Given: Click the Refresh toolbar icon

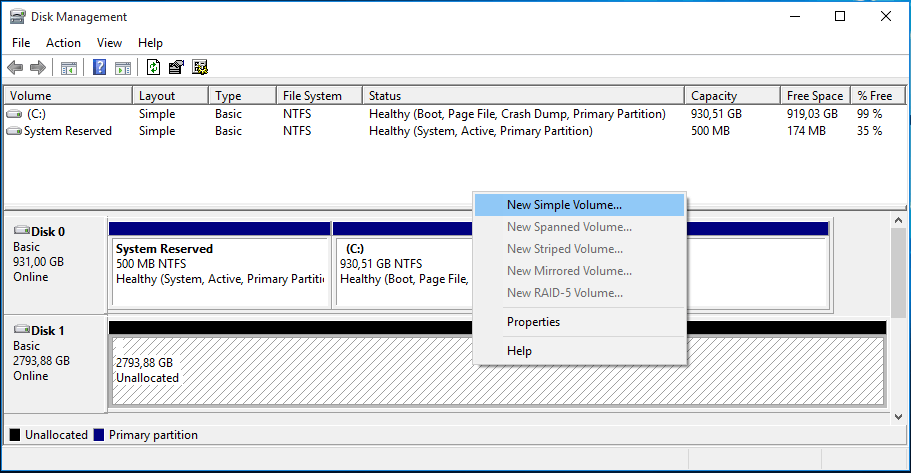Looking at the screenshot, I should pos(153,68).
